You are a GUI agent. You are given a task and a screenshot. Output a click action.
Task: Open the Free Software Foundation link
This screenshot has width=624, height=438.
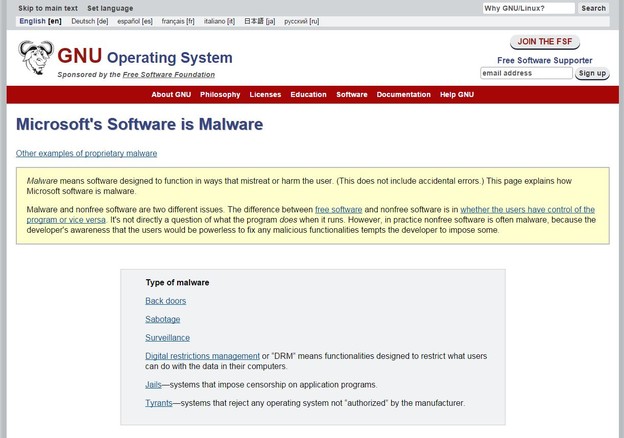(169, 74)
